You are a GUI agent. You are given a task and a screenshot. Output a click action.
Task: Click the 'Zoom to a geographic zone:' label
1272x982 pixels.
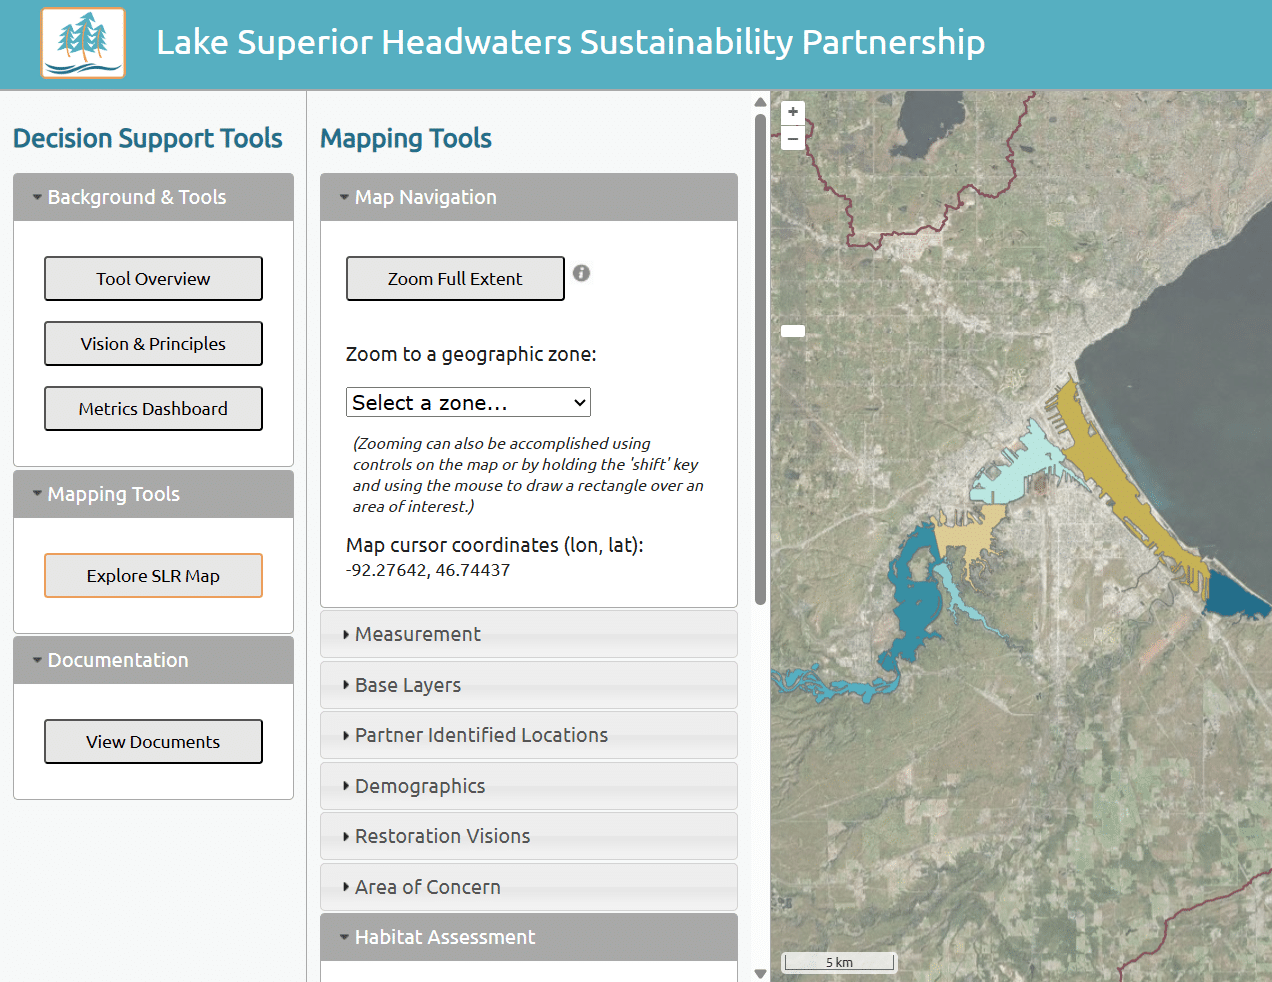pos(471,354)
